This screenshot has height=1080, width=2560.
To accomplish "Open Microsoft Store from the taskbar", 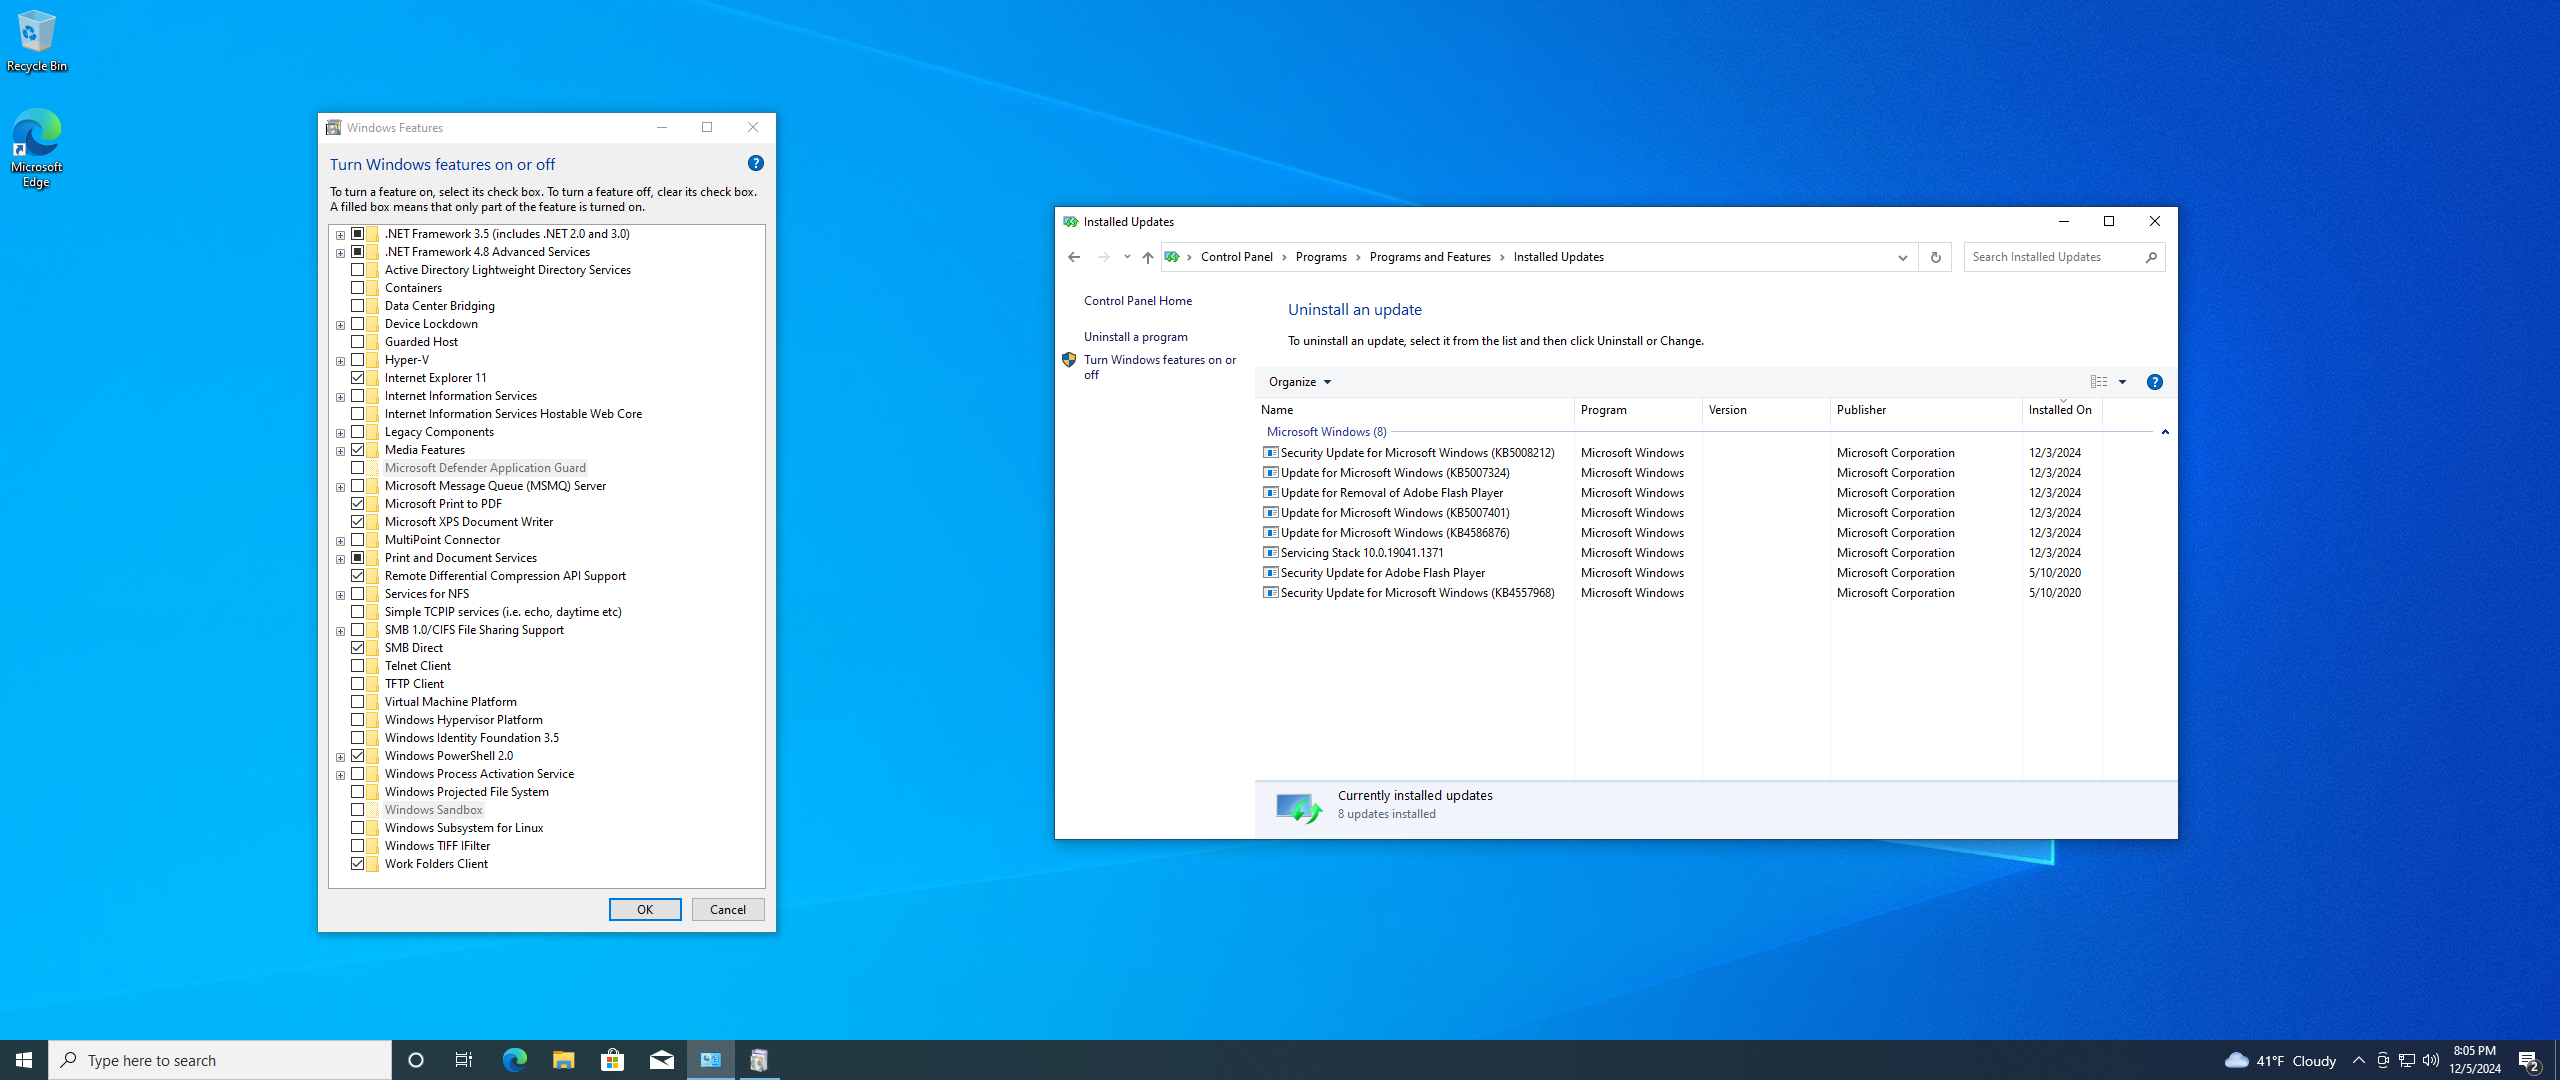I will tap(612, 1060).
